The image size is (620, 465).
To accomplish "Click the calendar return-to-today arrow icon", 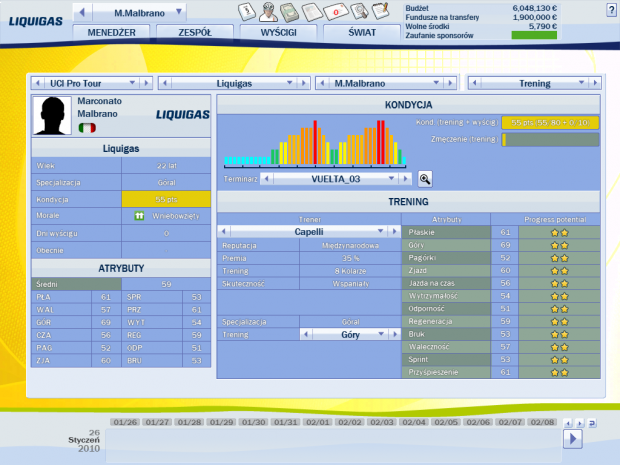I will click(x=592, y=423).
